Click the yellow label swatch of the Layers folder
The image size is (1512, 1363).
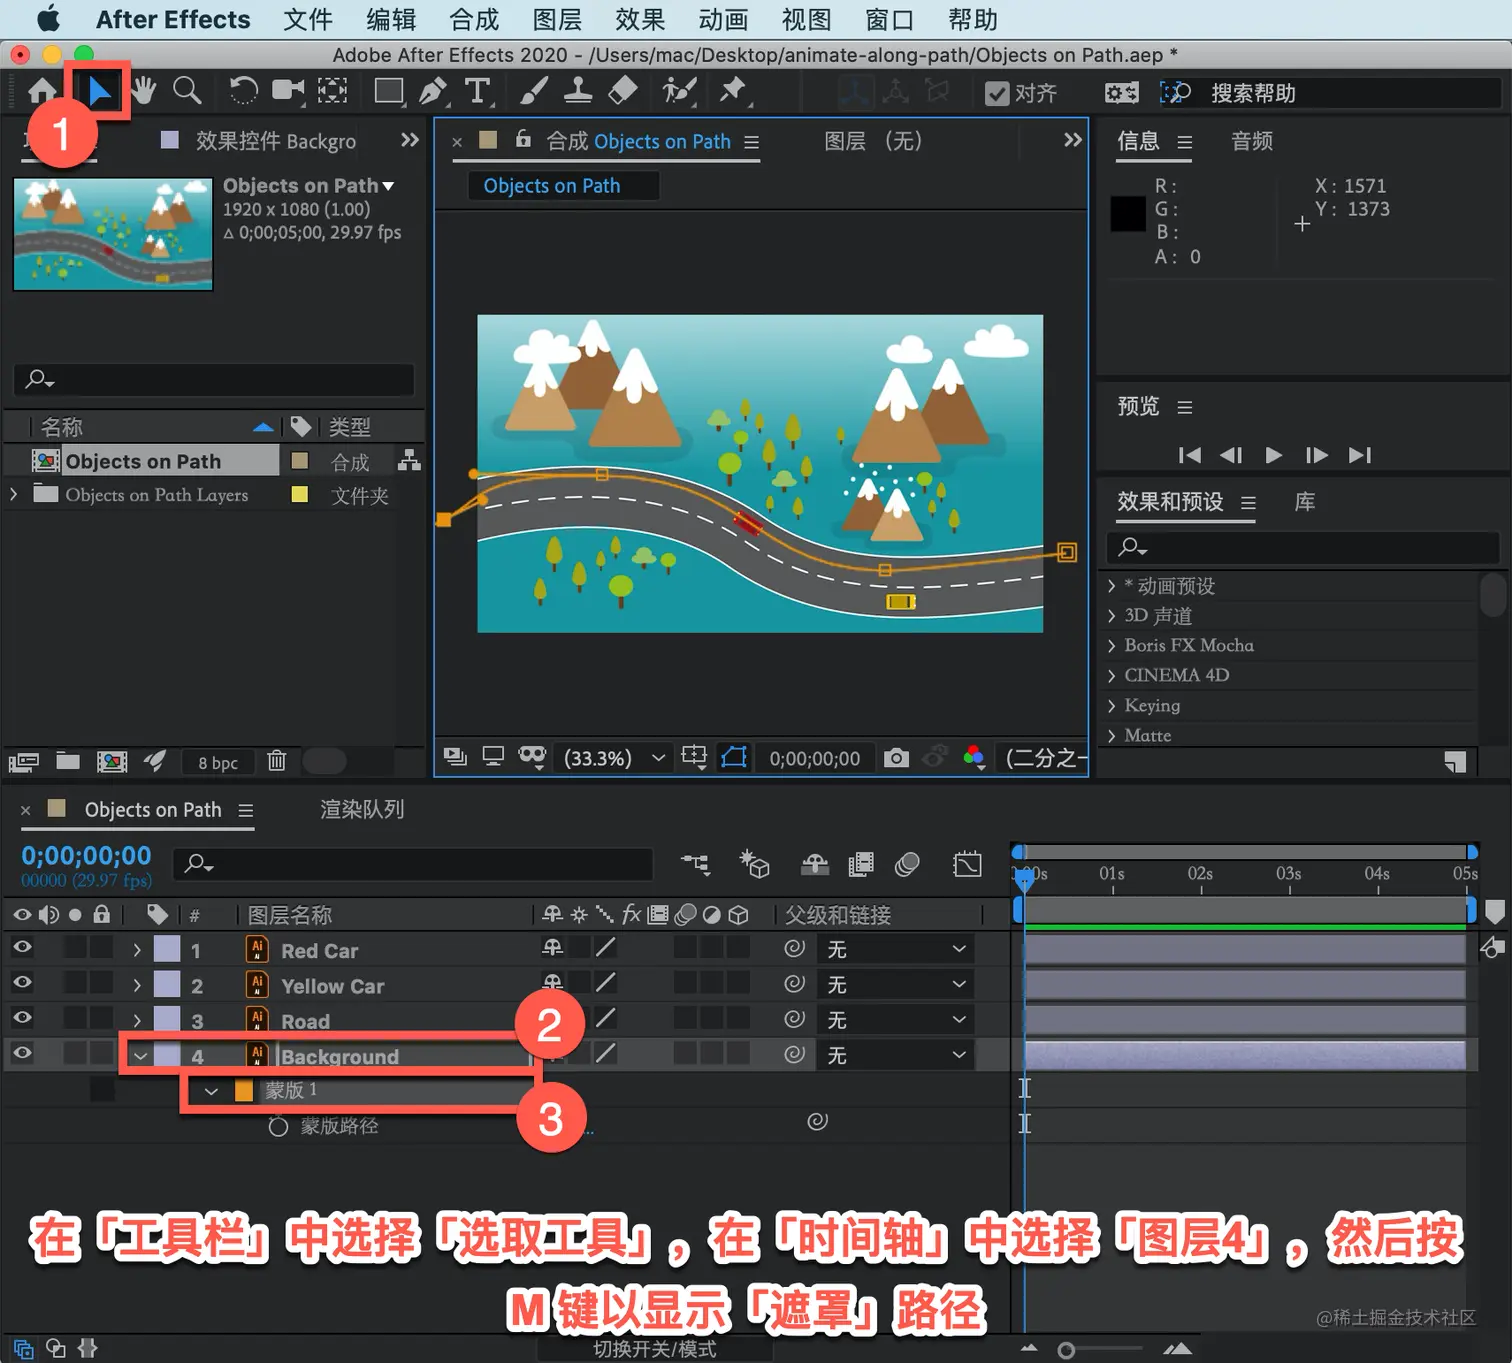[299, 494]
